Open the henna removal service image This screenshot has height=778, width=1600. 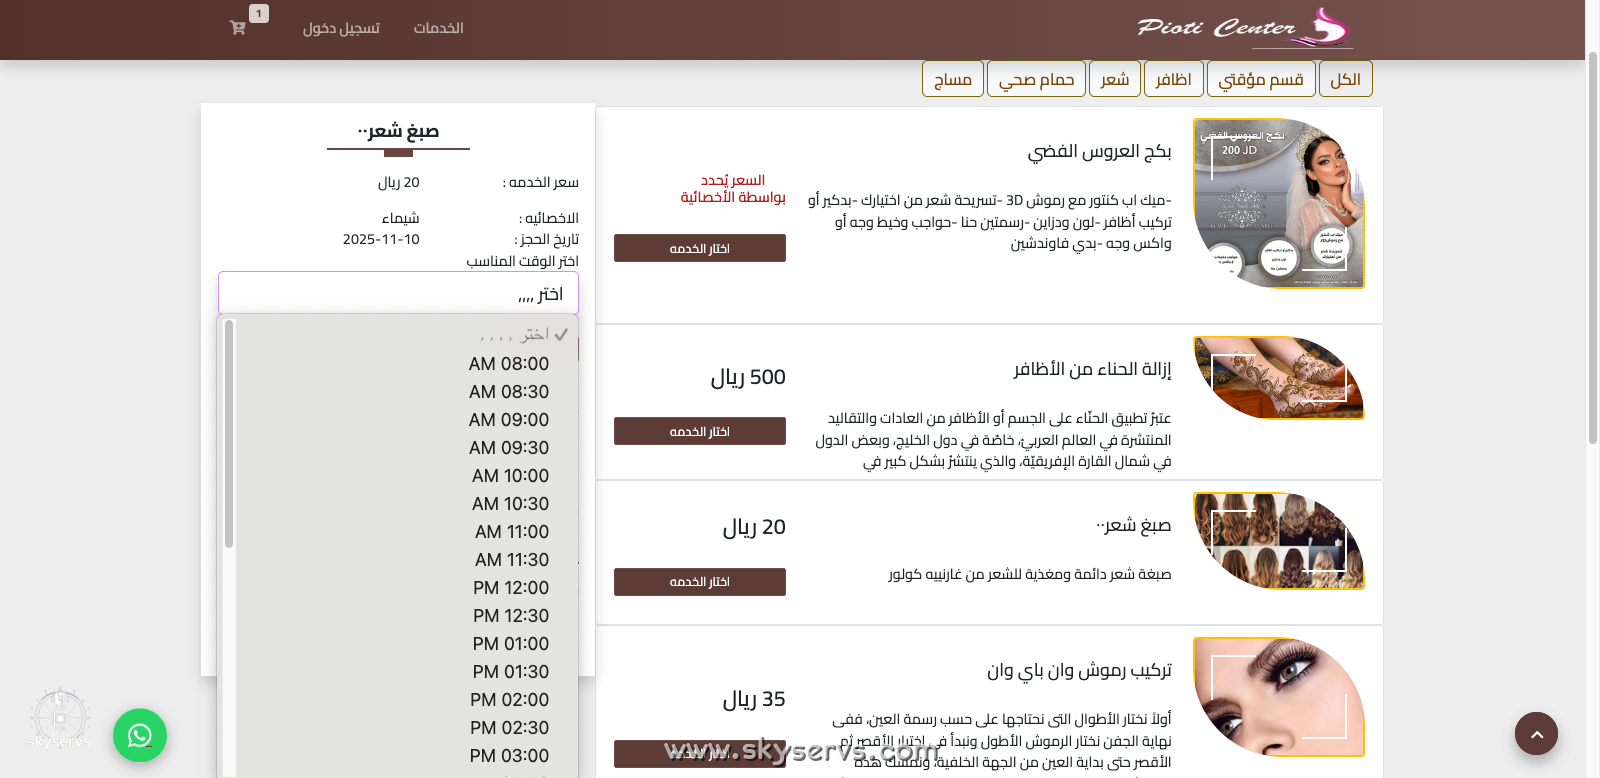(x=1278, y=378)
